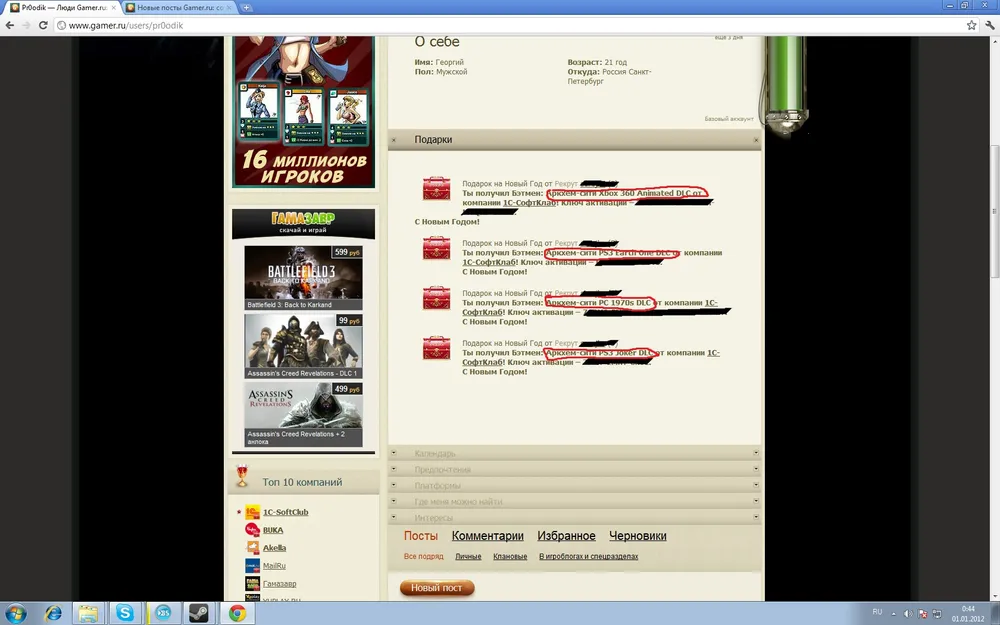This screenshot has width=1000, height=625.
Task: Open Assassin's Creed Revelations + 2 offer
Action: click(304, 415)
